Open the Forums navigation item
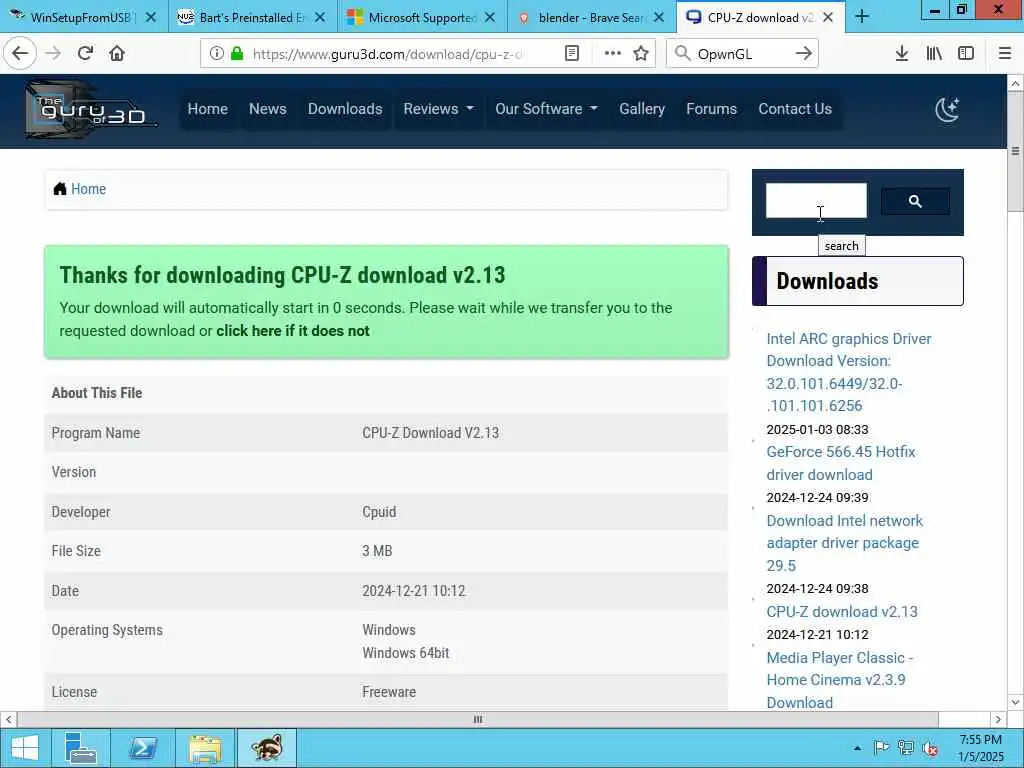1024x768 pixels. point(711,109)
